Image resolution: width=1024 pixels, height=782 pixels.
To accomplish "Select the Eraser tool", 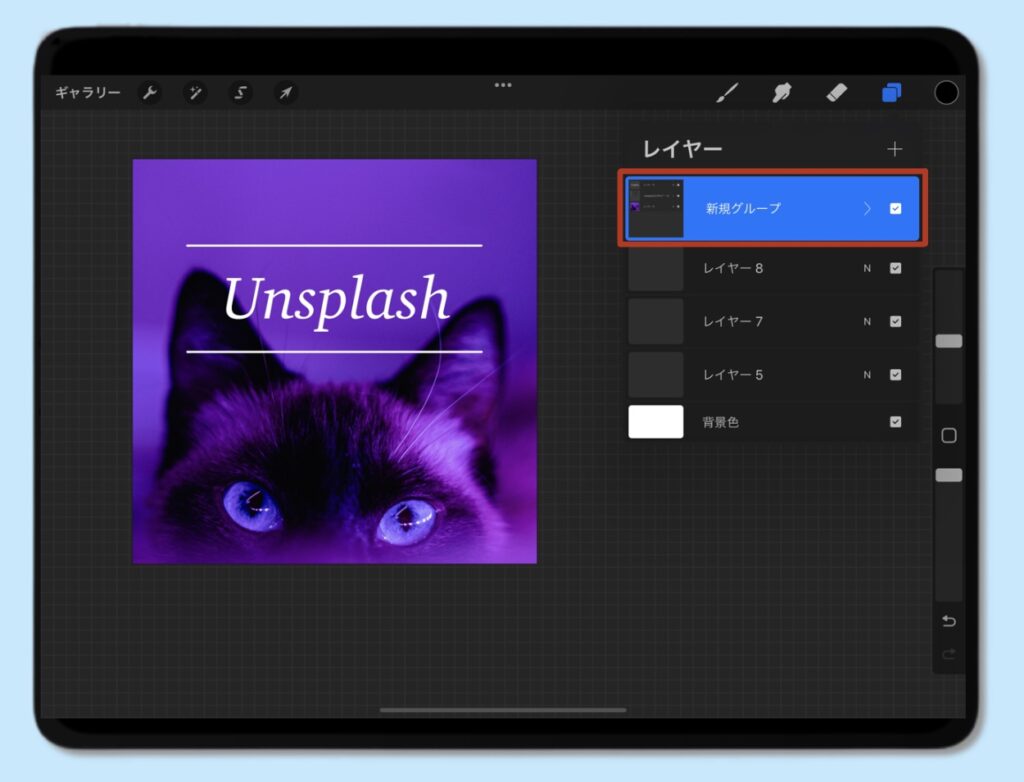I will point(837,93).
